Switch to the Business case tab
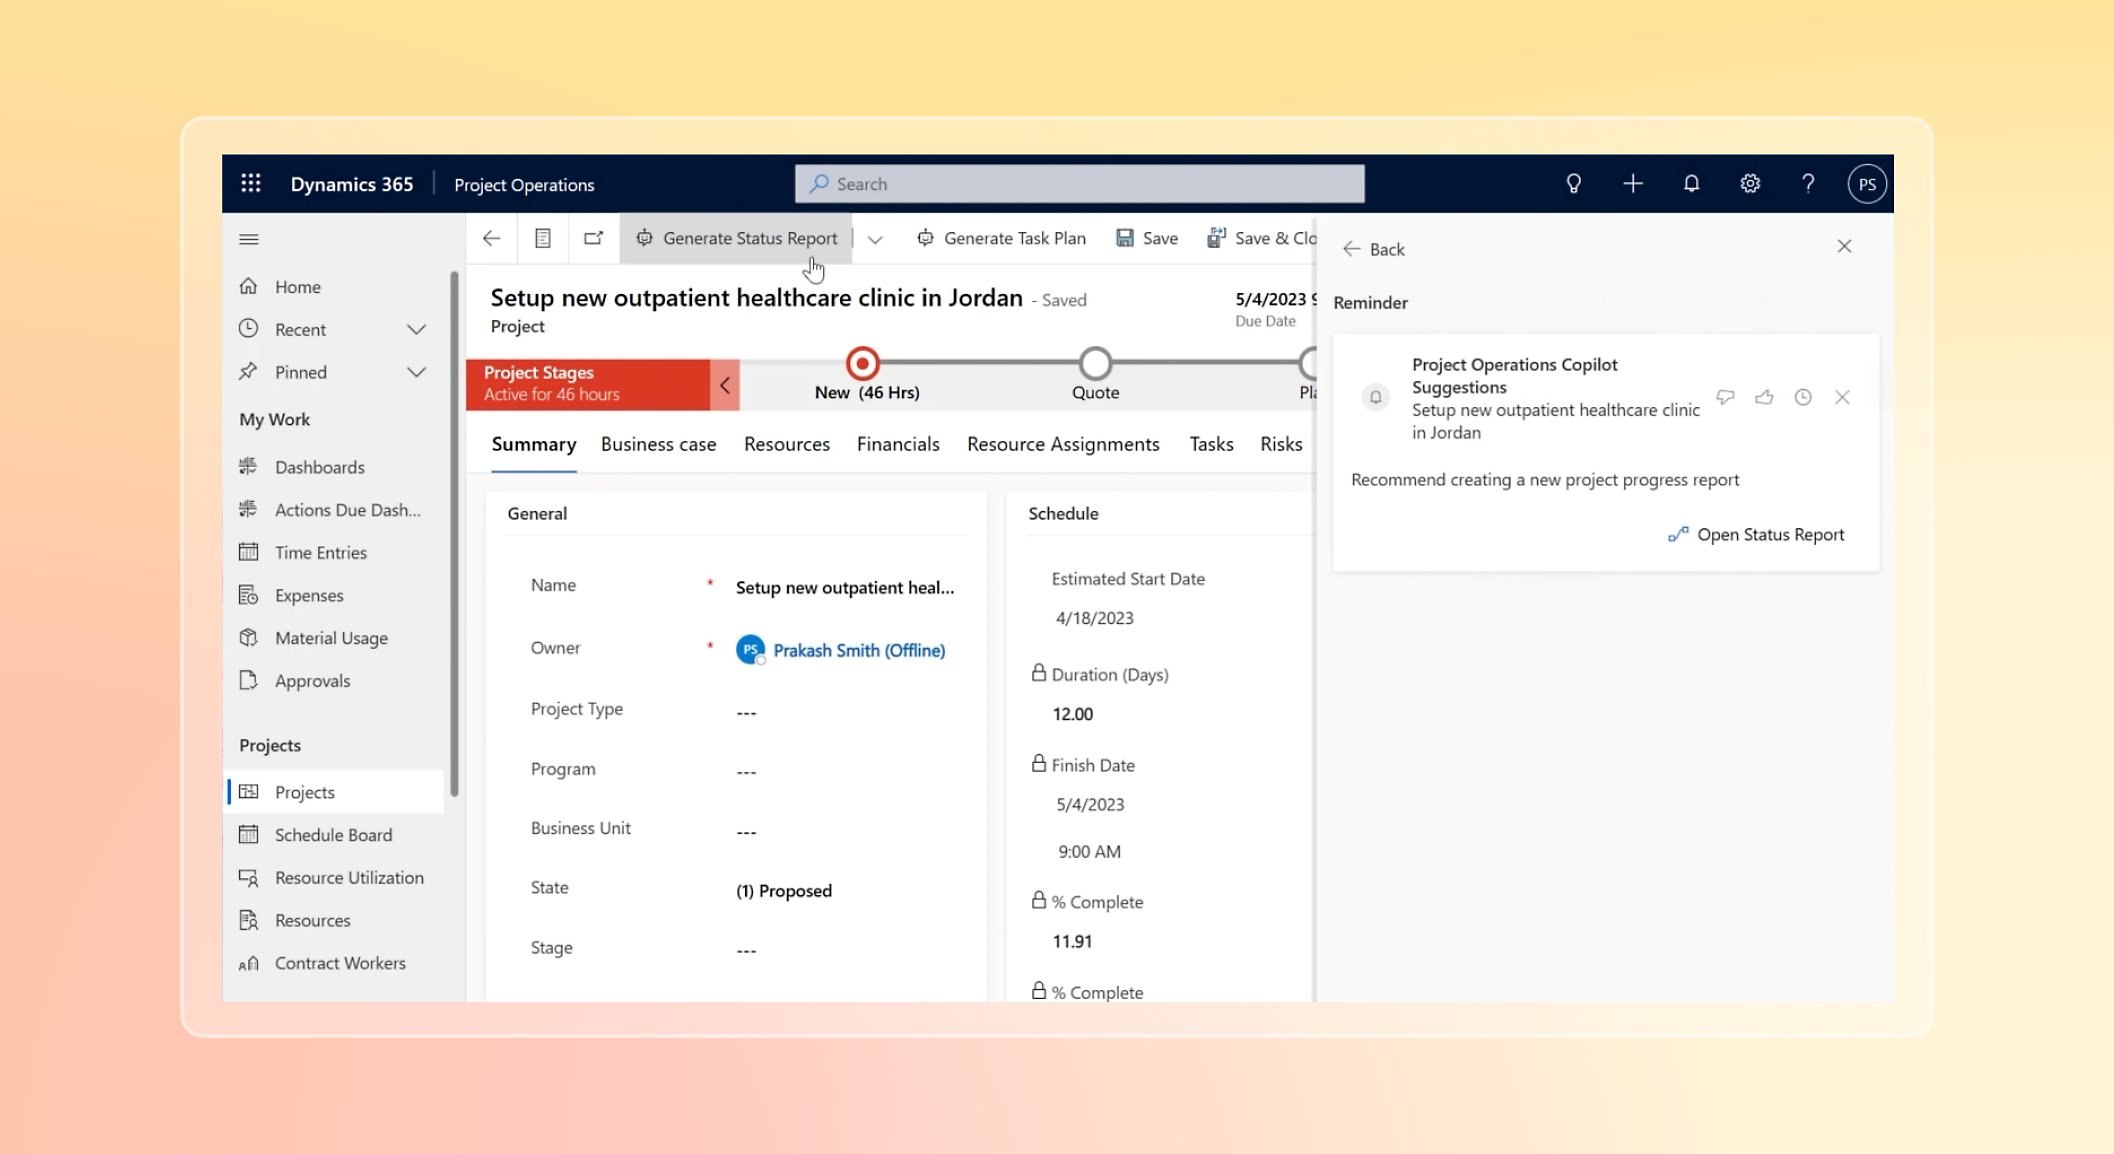The image size is (2114, 1154). [x=658, y=444]
